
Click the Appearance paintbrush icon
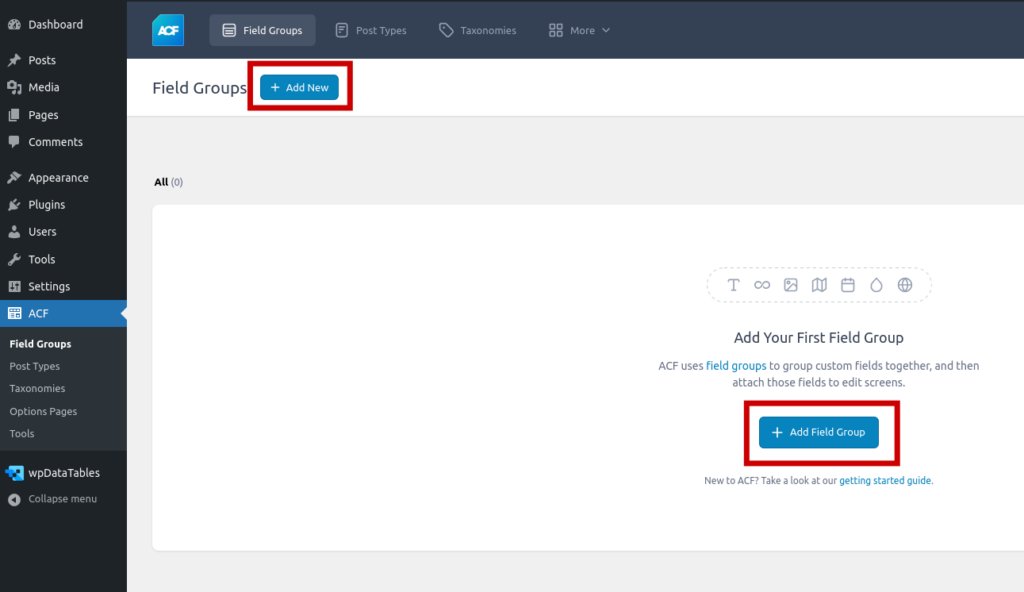[x=14, y=178]
